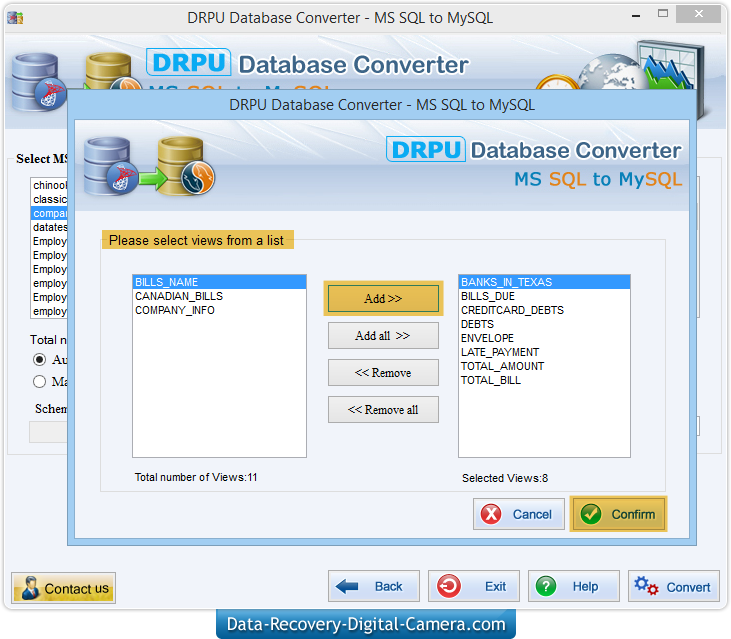Click the globe graphic in main banner
The image size is (731, 639).
click(x=611, y=72)
